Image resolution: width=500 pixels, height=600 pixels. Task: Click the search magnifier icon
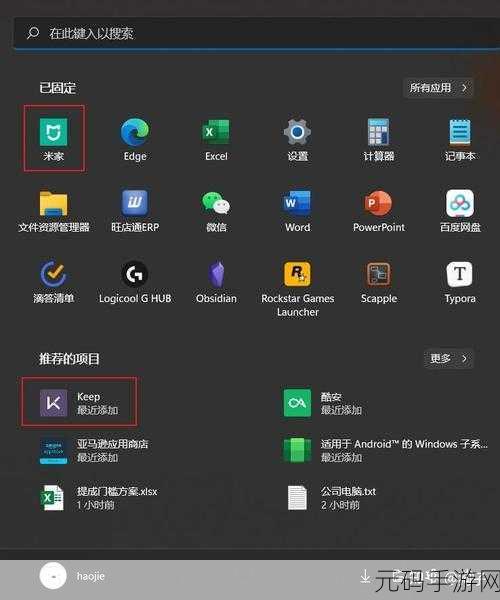(33, 33)
